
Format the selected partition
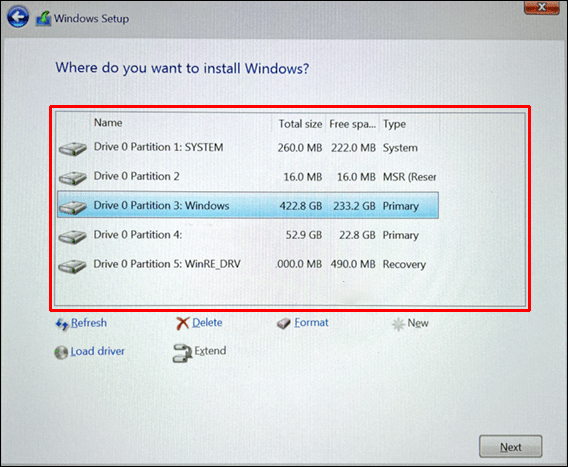pos(311,322)
